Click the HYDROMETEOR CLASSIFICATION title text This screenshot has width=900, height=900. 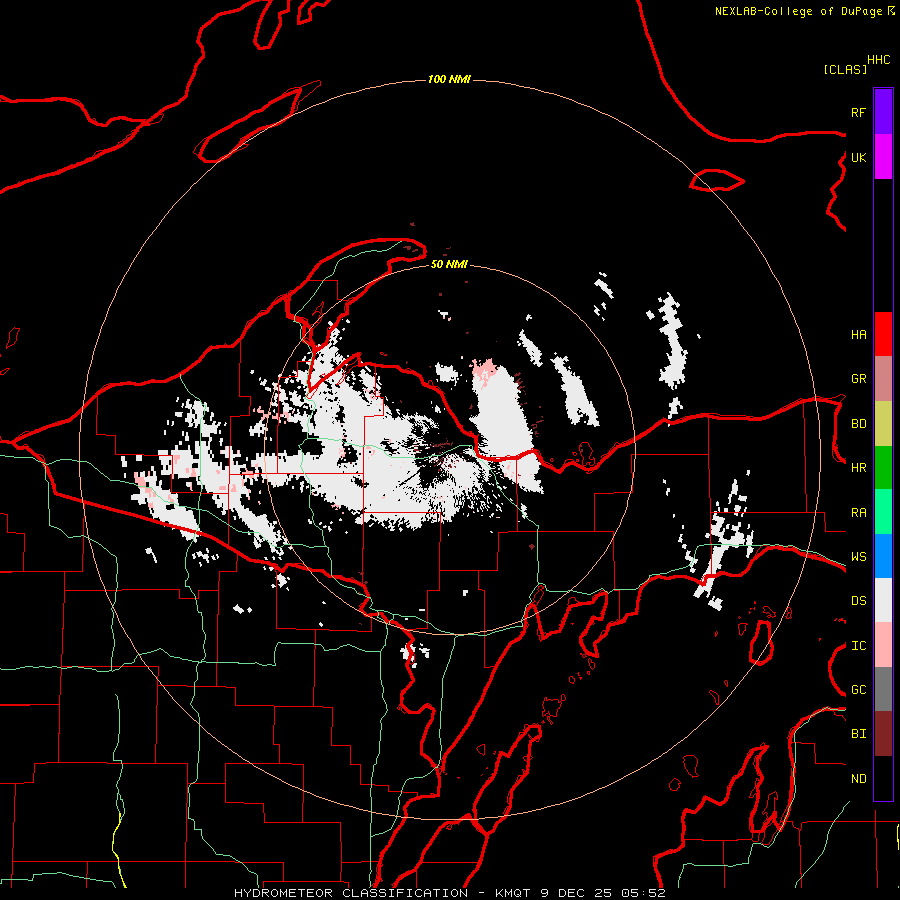351,893
